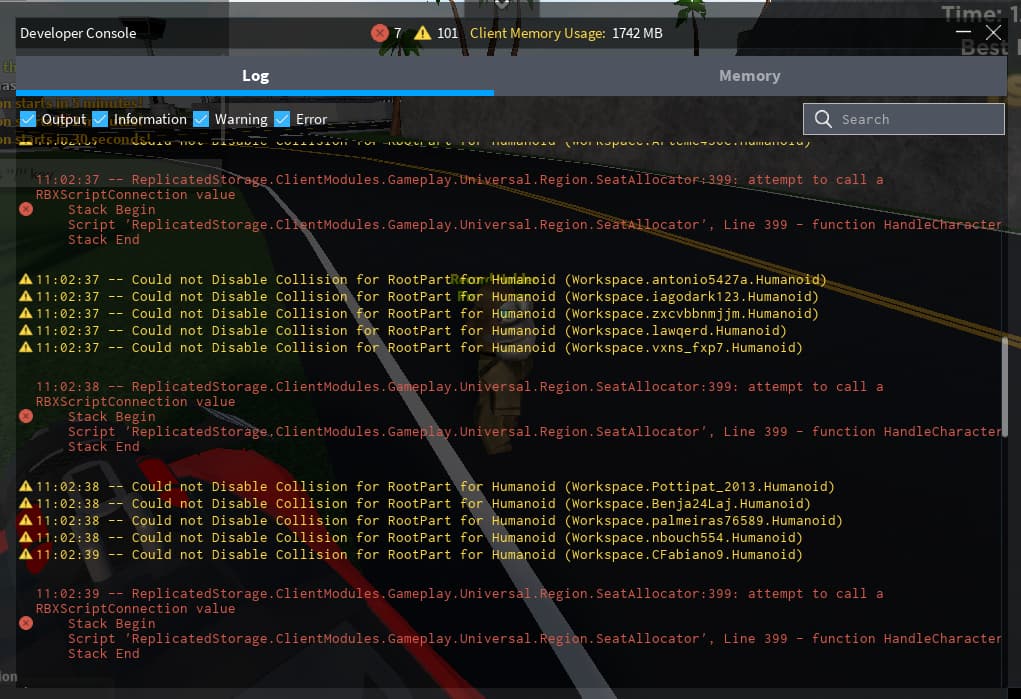Select warning text mentioning Workspace.nbouch554.Humanoid
Viewport: 1021px width, 699px height.
click(x=419, y=537)
